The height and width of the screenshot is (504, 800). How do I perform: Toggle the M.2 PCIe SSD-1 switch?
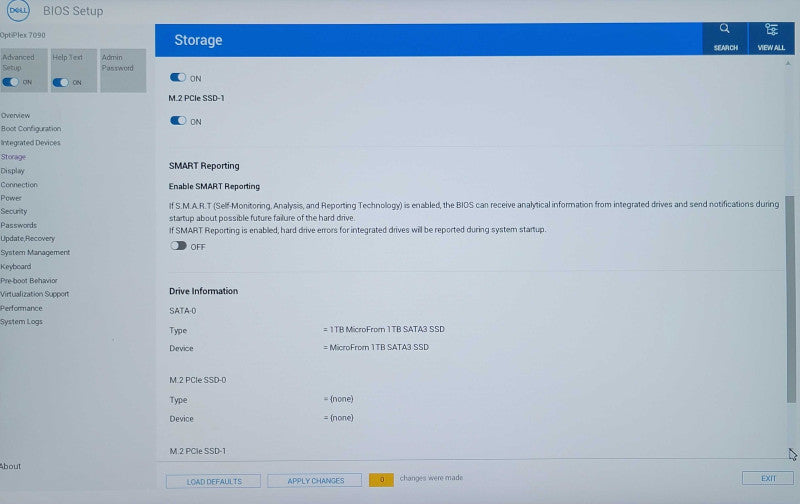tap(178, 121)
